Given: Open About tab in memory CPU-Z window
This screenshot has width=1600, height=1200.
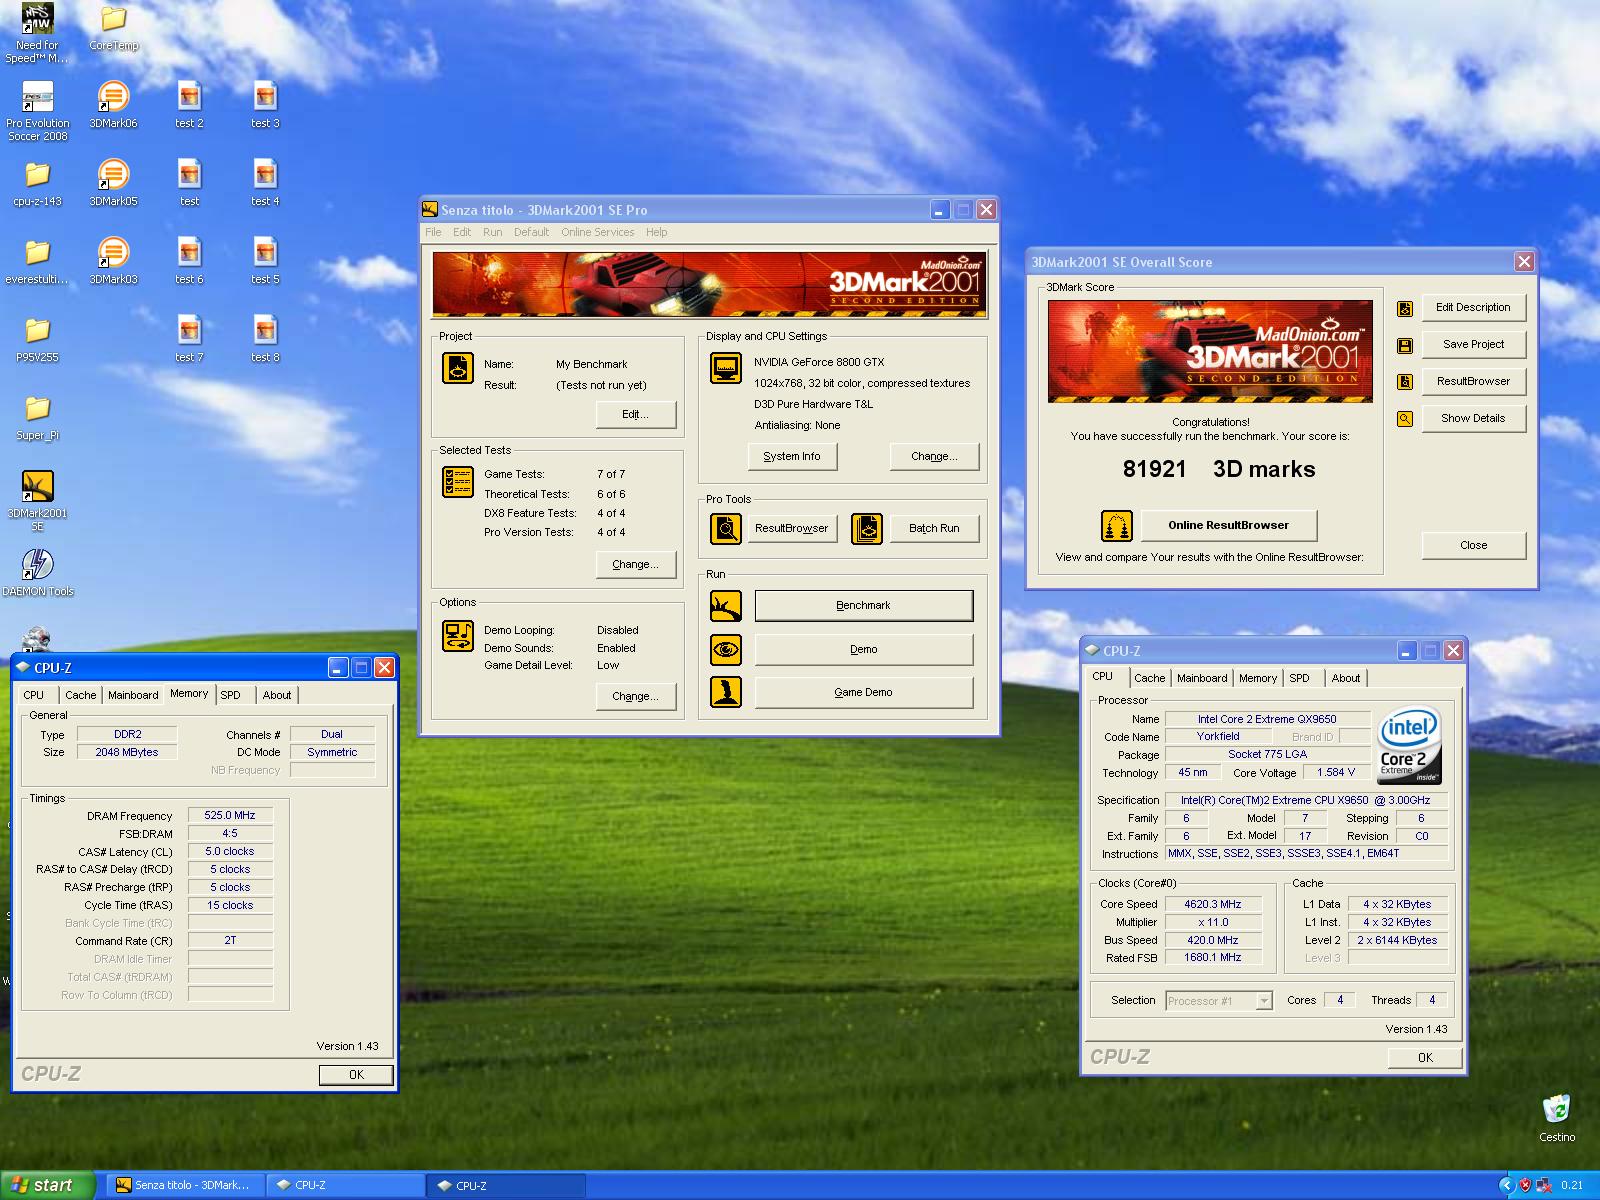Looking at the screenshot, I should [x=277, y=695].
